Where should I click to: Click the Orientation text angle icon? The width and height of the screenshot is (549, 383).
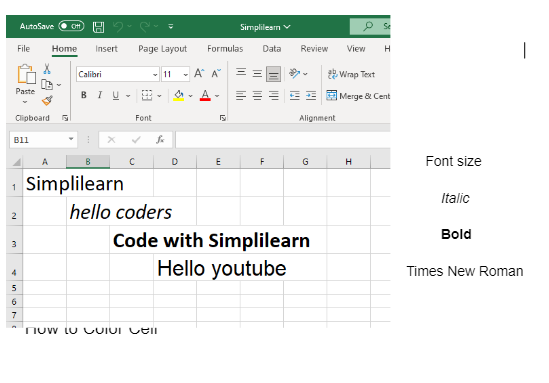[x=294, y=74]
